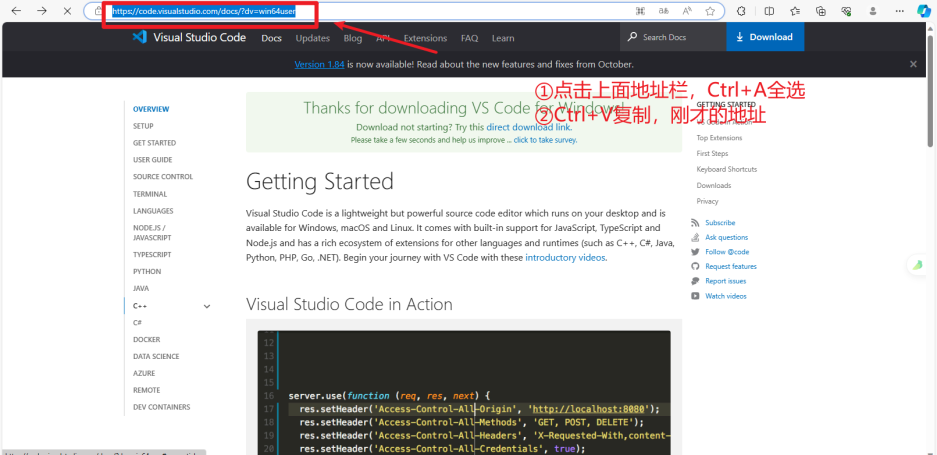Stop loading the page
The height and width of the screenshot is (455, 937).
click(68, 11)
